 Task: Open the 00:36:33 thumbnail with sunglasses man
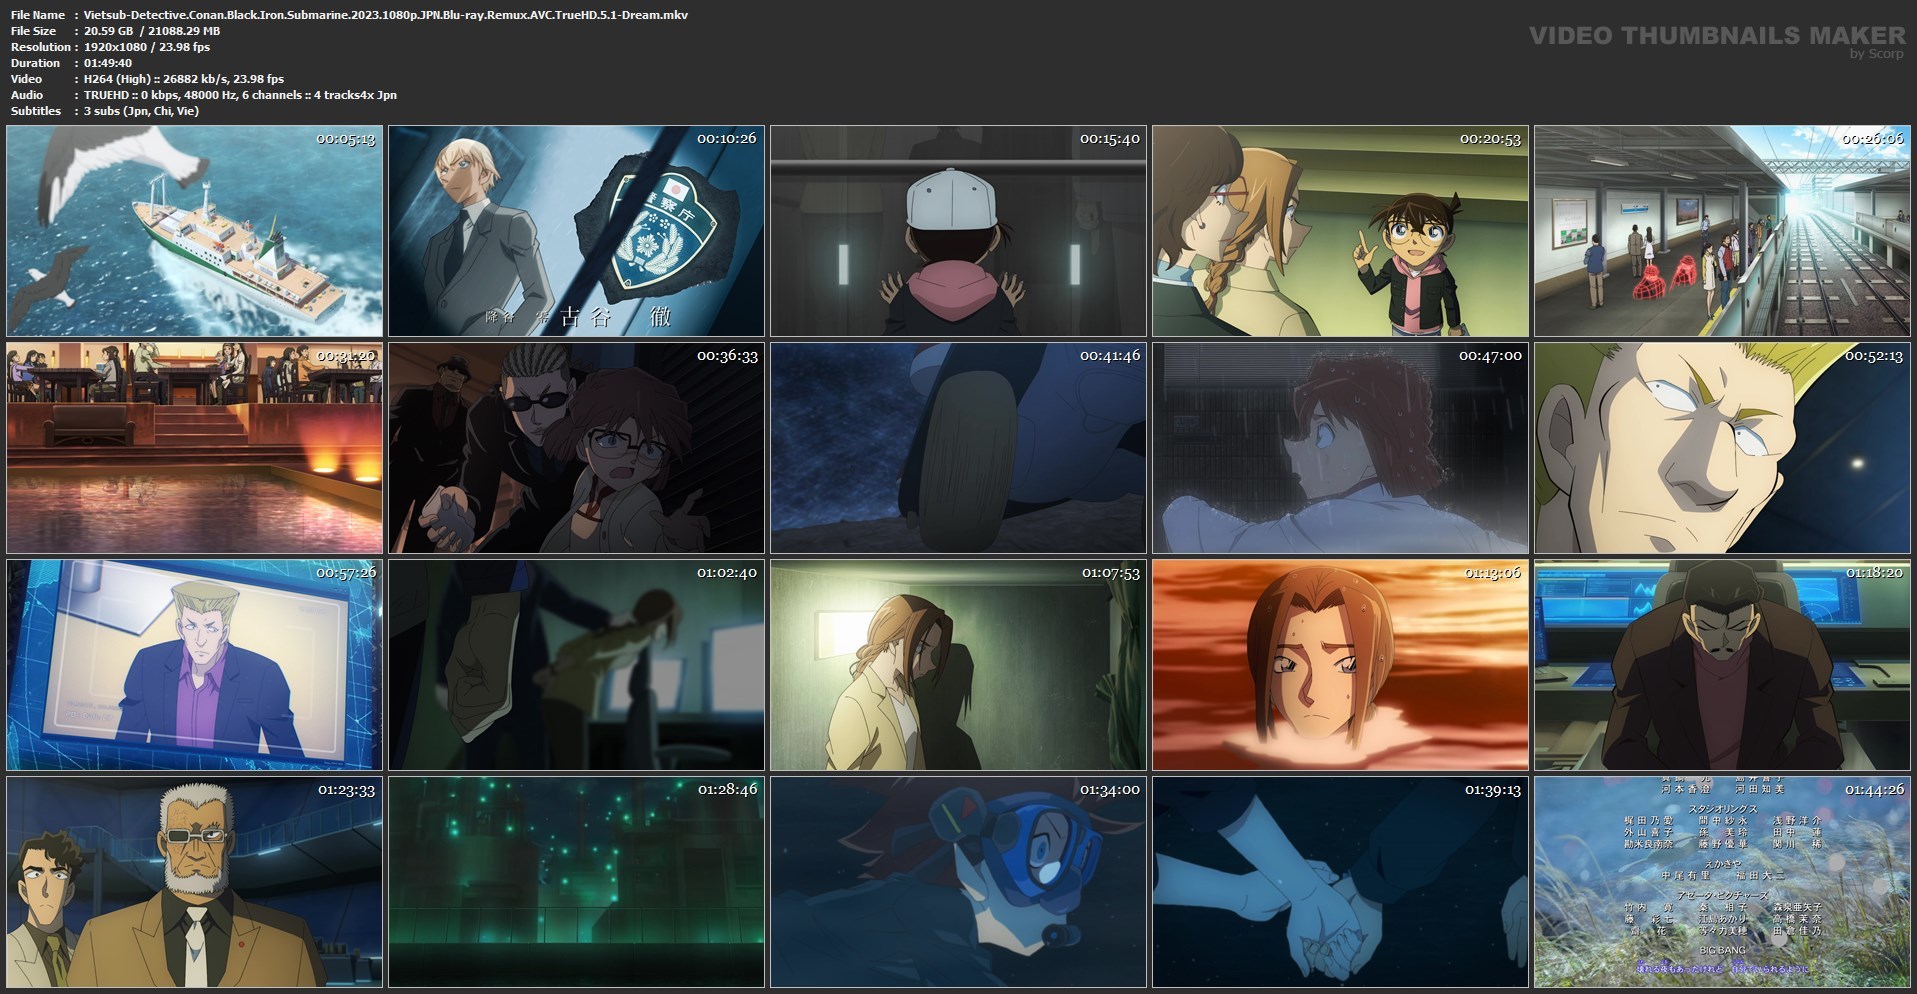[577, 448]
